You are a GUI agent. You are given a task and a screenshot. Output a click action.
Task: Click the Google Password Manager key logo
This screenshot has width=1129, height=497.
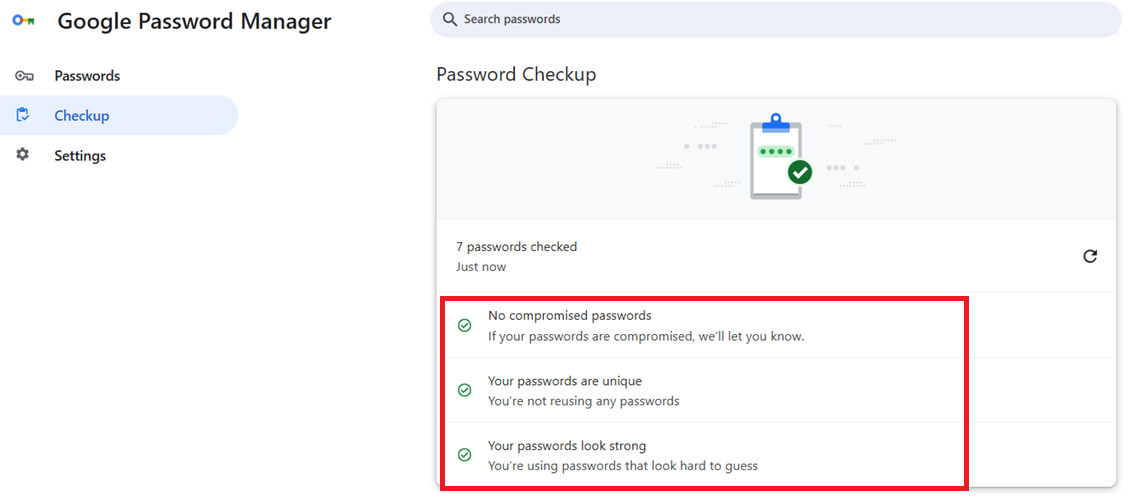point(23,21)
